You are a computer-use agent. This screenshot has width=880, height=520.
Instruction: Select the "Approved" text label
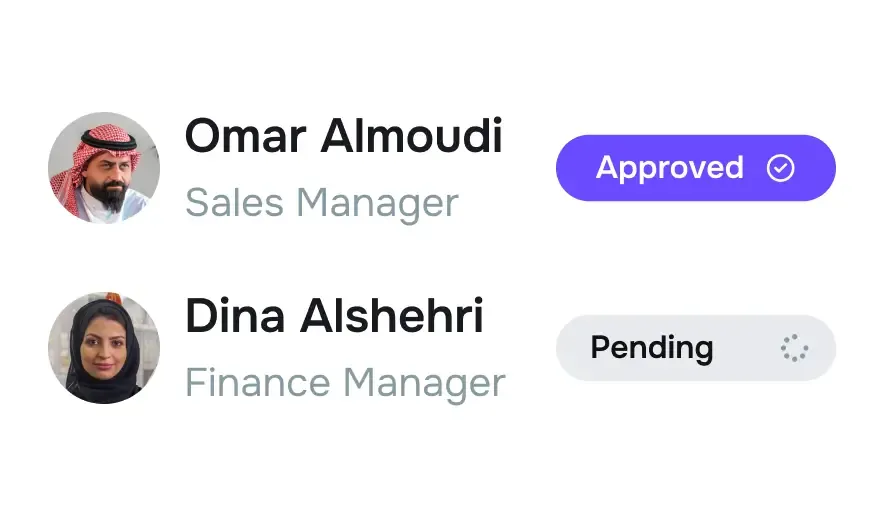[x=669, y=168]
